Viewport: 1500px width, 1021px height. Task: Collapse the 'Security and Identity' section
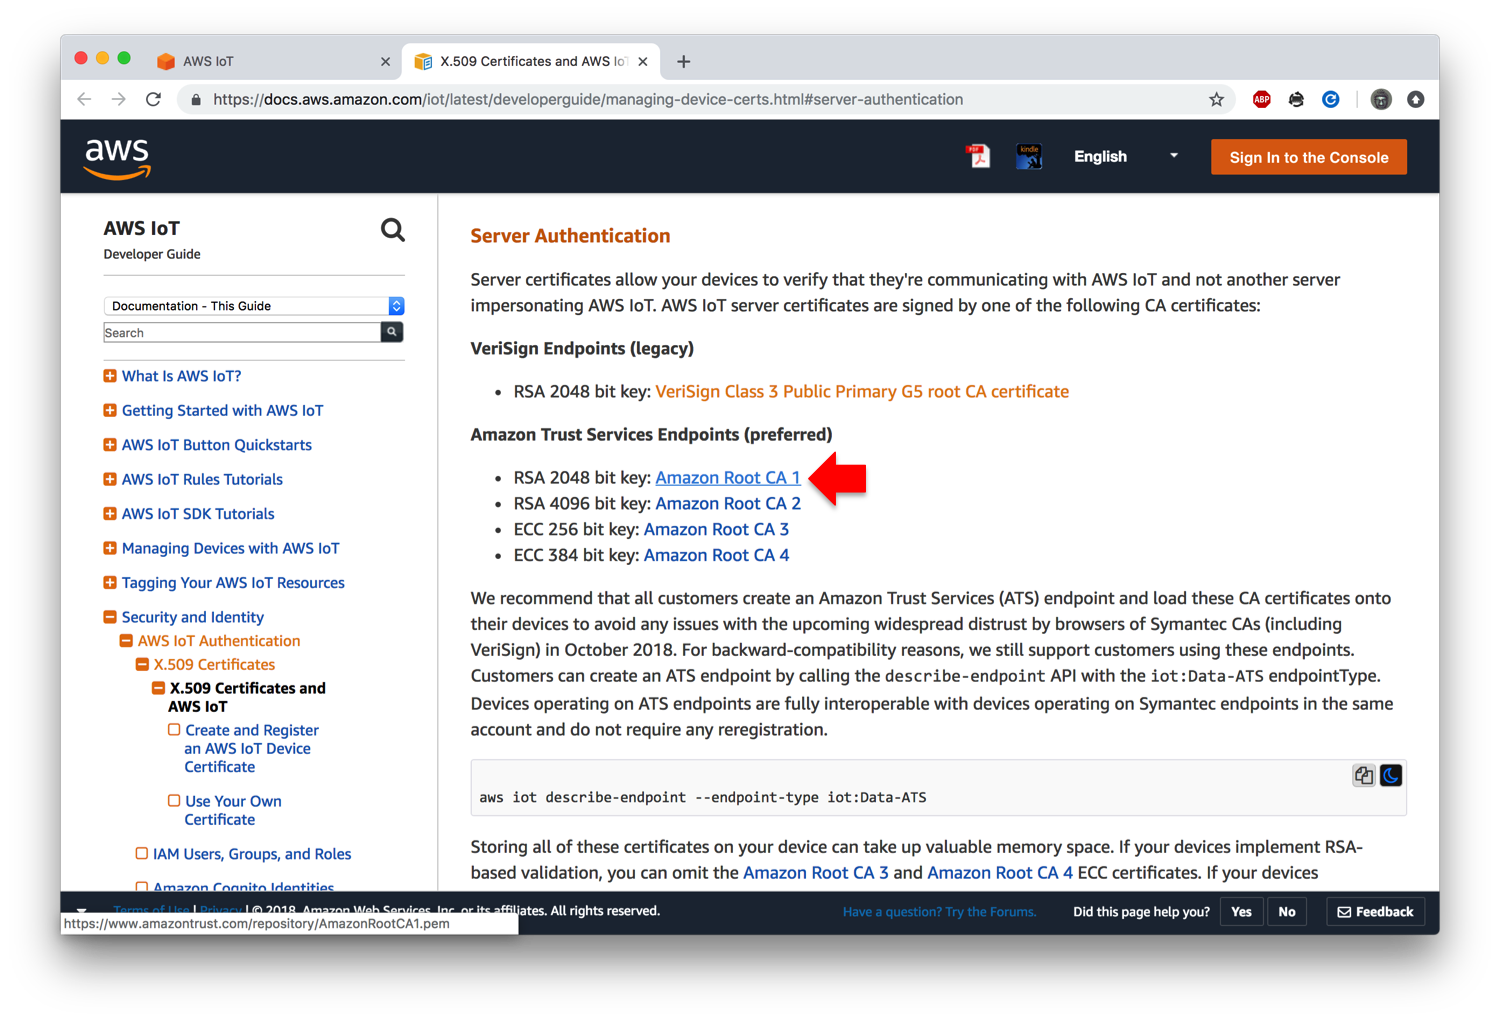(110, 617)
